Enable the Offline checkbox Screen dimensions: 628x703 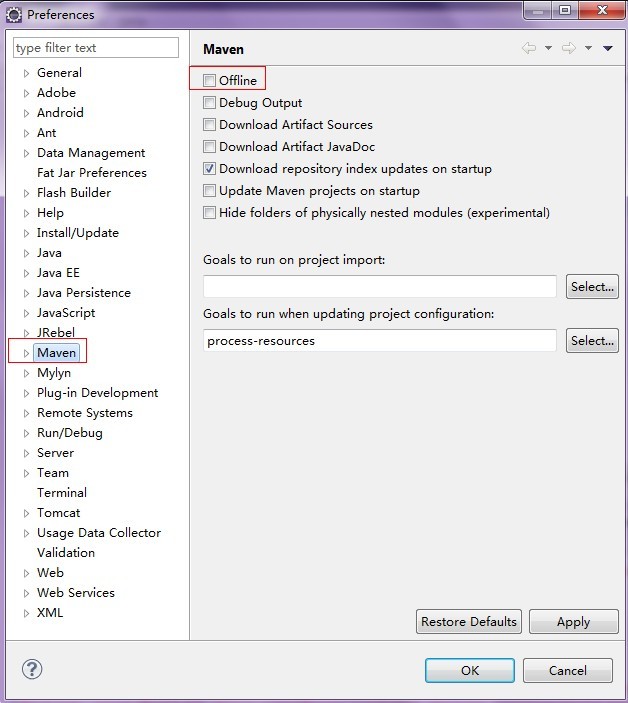click(209, 80)
